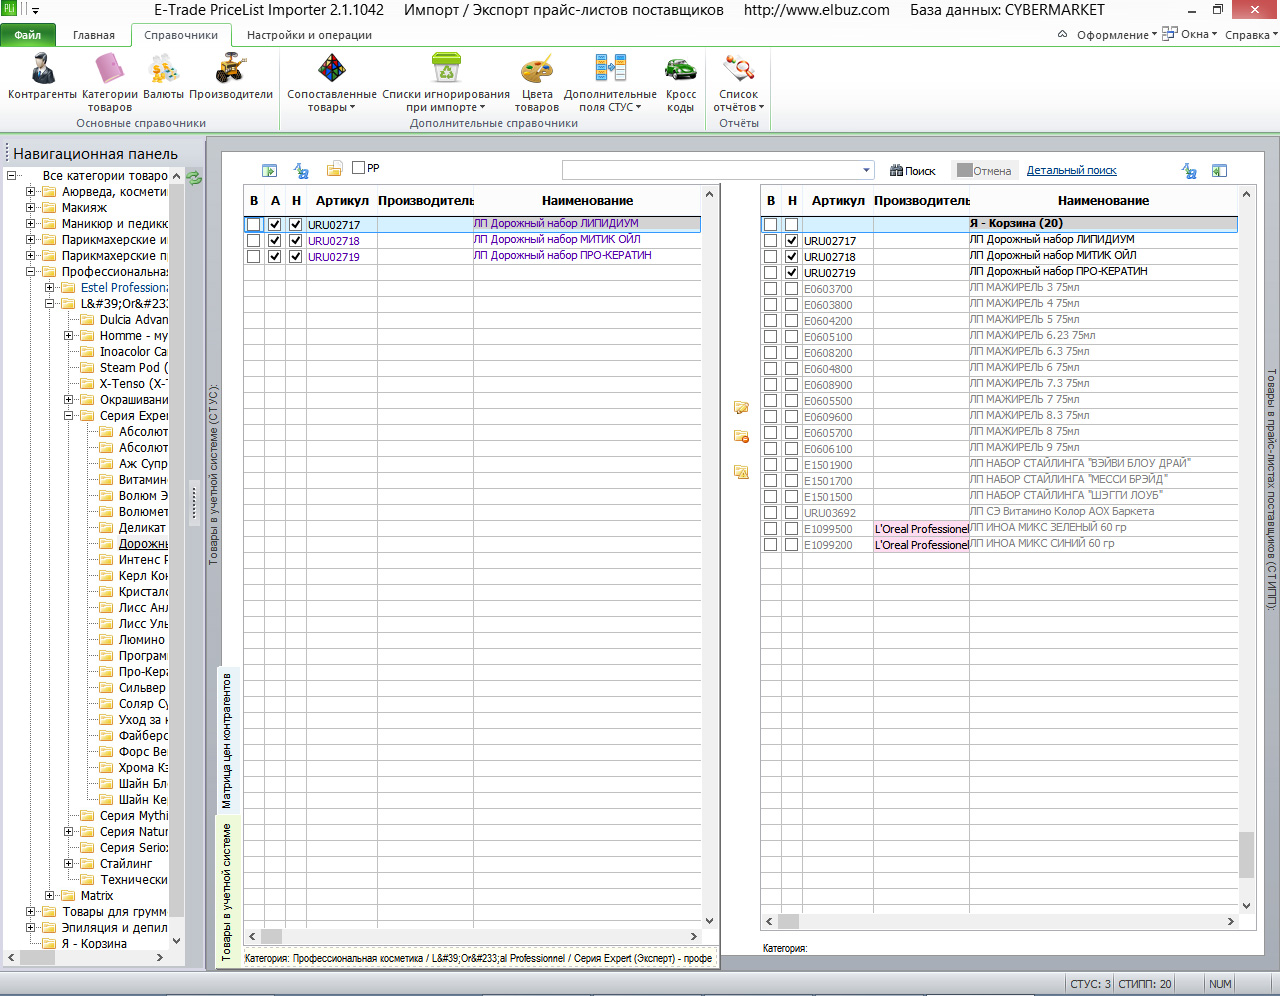Click the export icon at far right toolbar
The image size is (1280, 996).
pos(1219,171)
